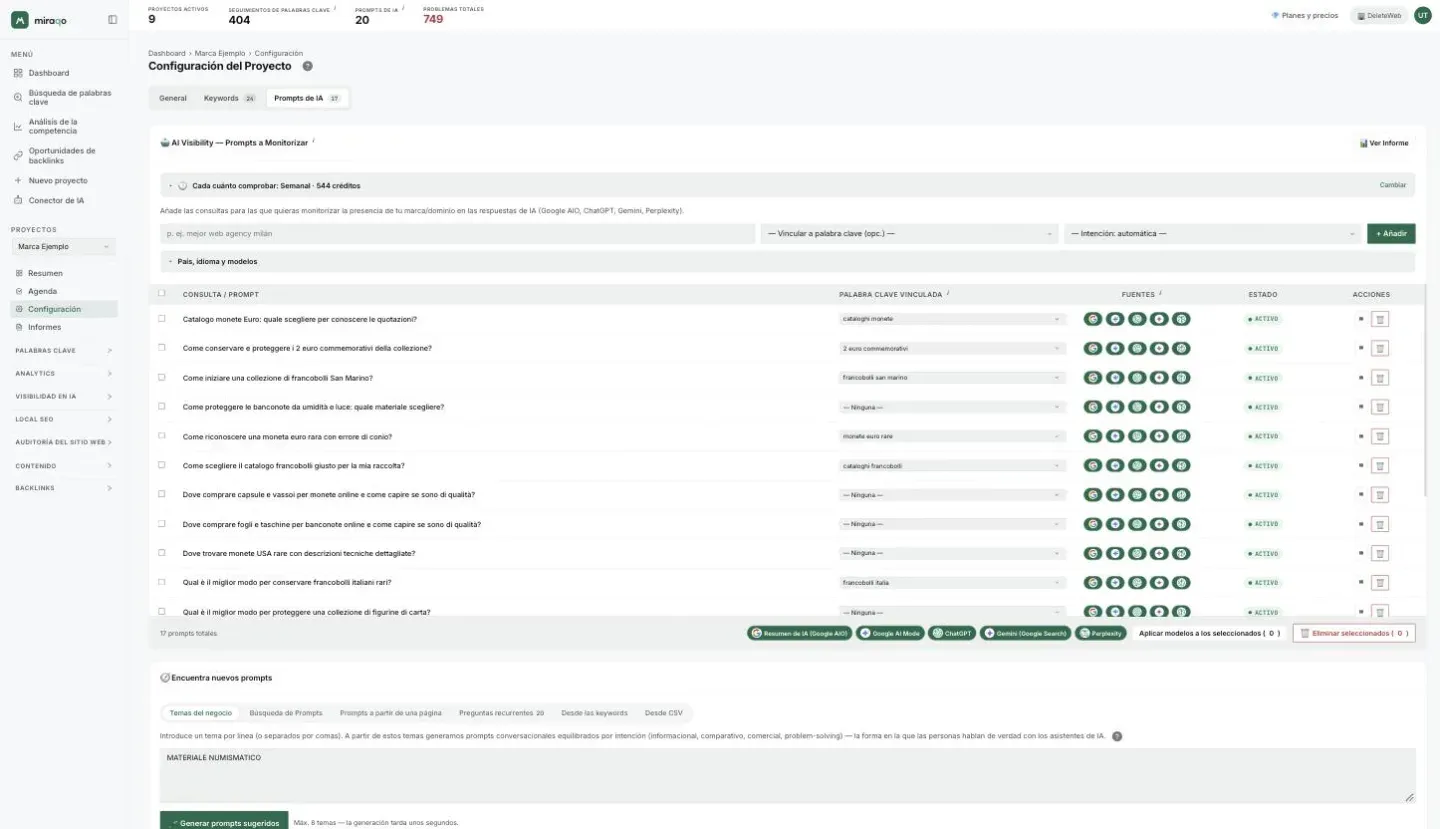Toggle Perplexity source for 'francobolli San Marino' row
This screenshot has width=1440, height=829.
1181,378
